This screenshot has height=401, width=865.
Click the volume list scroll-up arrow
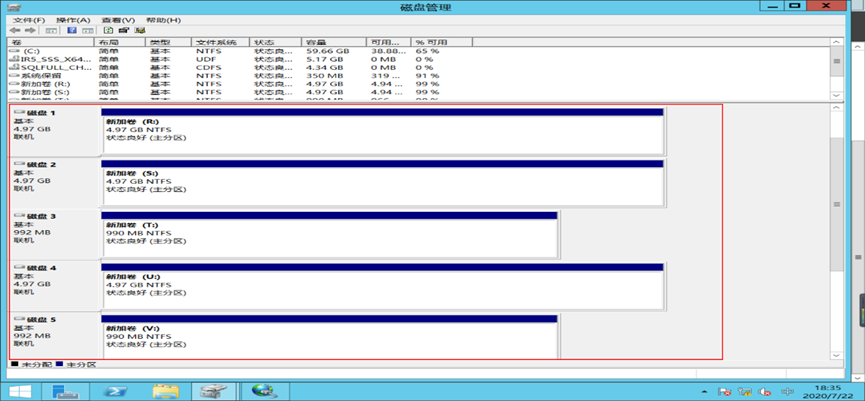pos(837,42)
